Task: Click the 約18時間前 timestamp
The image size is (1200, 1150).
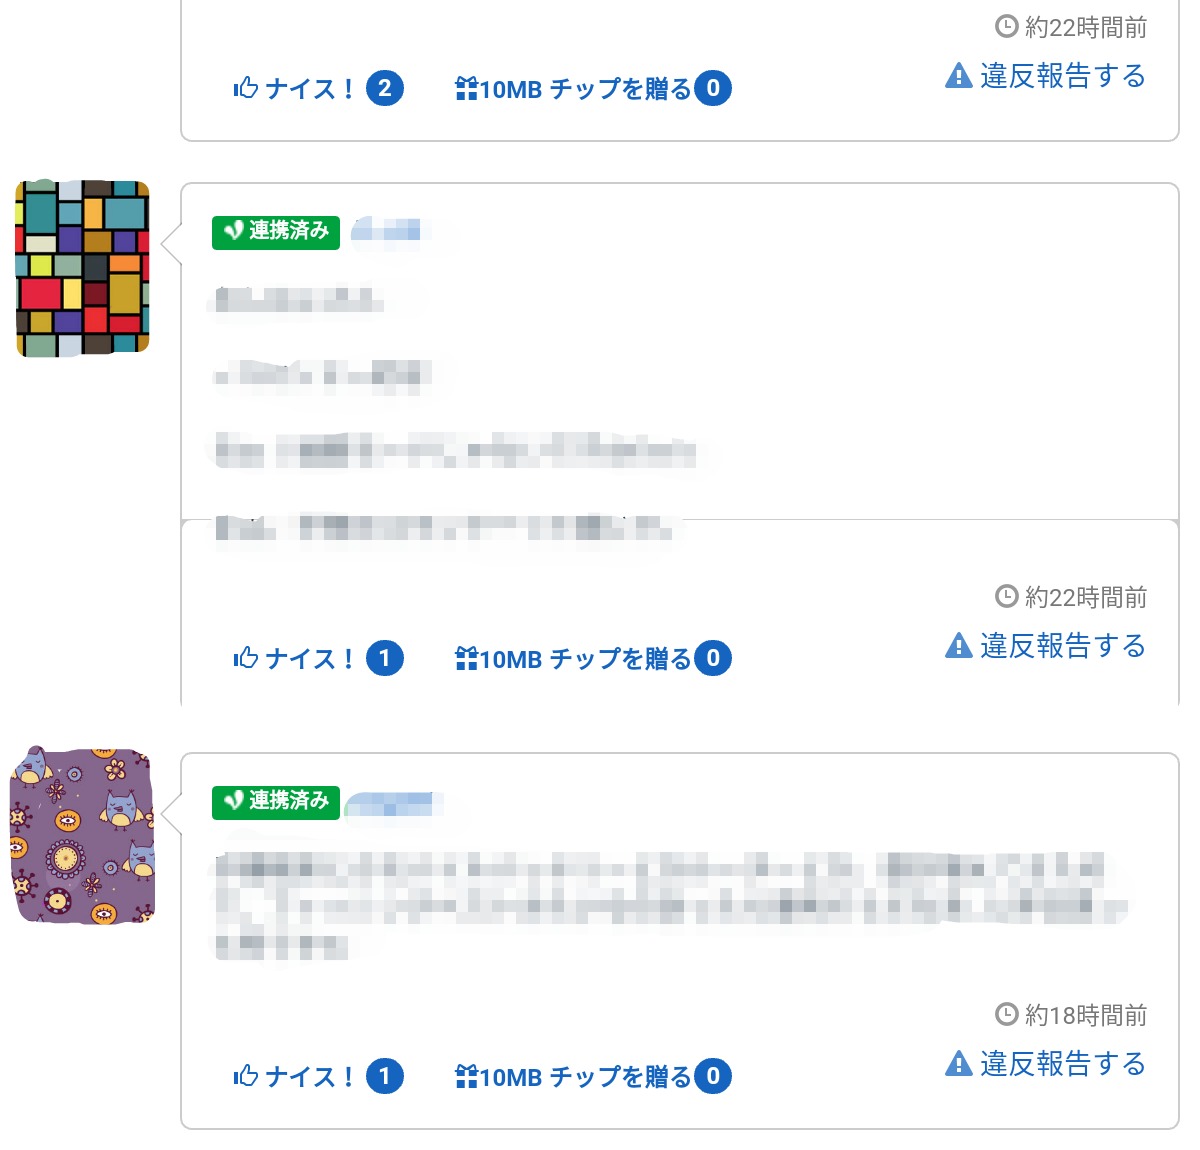Action: click(x=1085, y=1016)
